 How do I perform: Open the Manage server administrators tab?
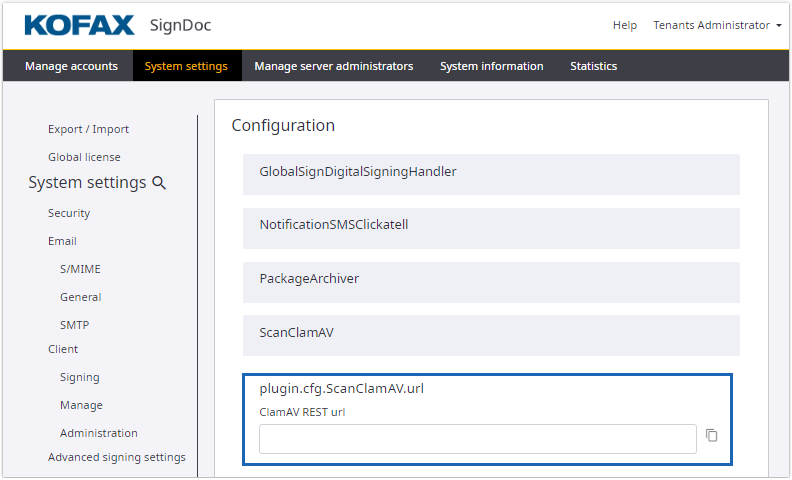click(333, 66)
